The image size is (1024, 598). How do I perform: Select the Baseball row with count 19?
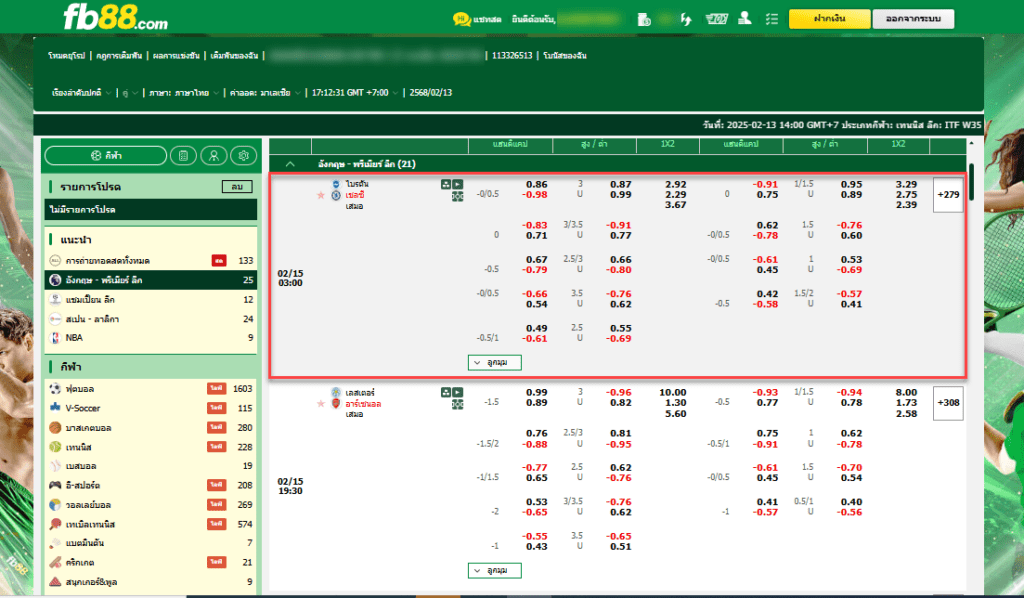click(x=151, y=466)
